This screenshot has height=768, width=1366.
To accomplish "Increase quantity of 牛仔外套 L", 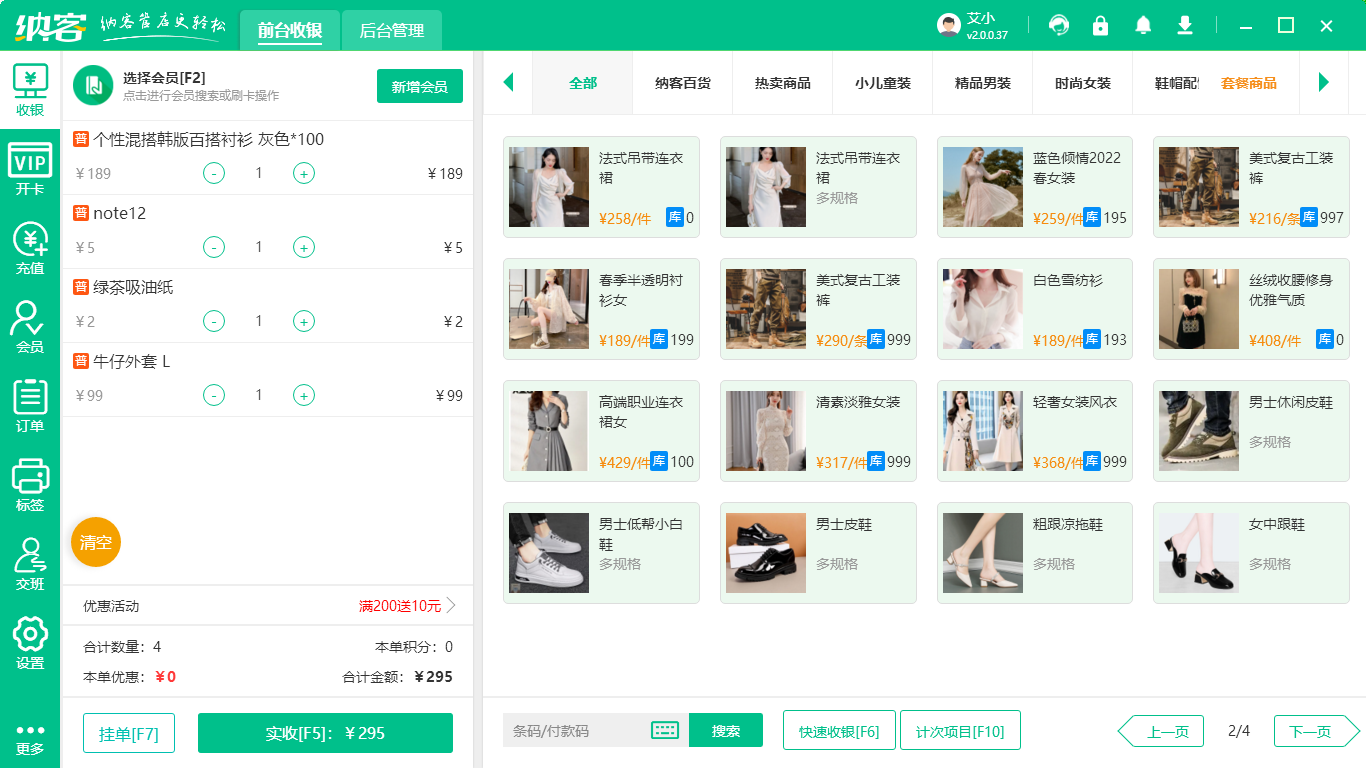I will point(304,395).
